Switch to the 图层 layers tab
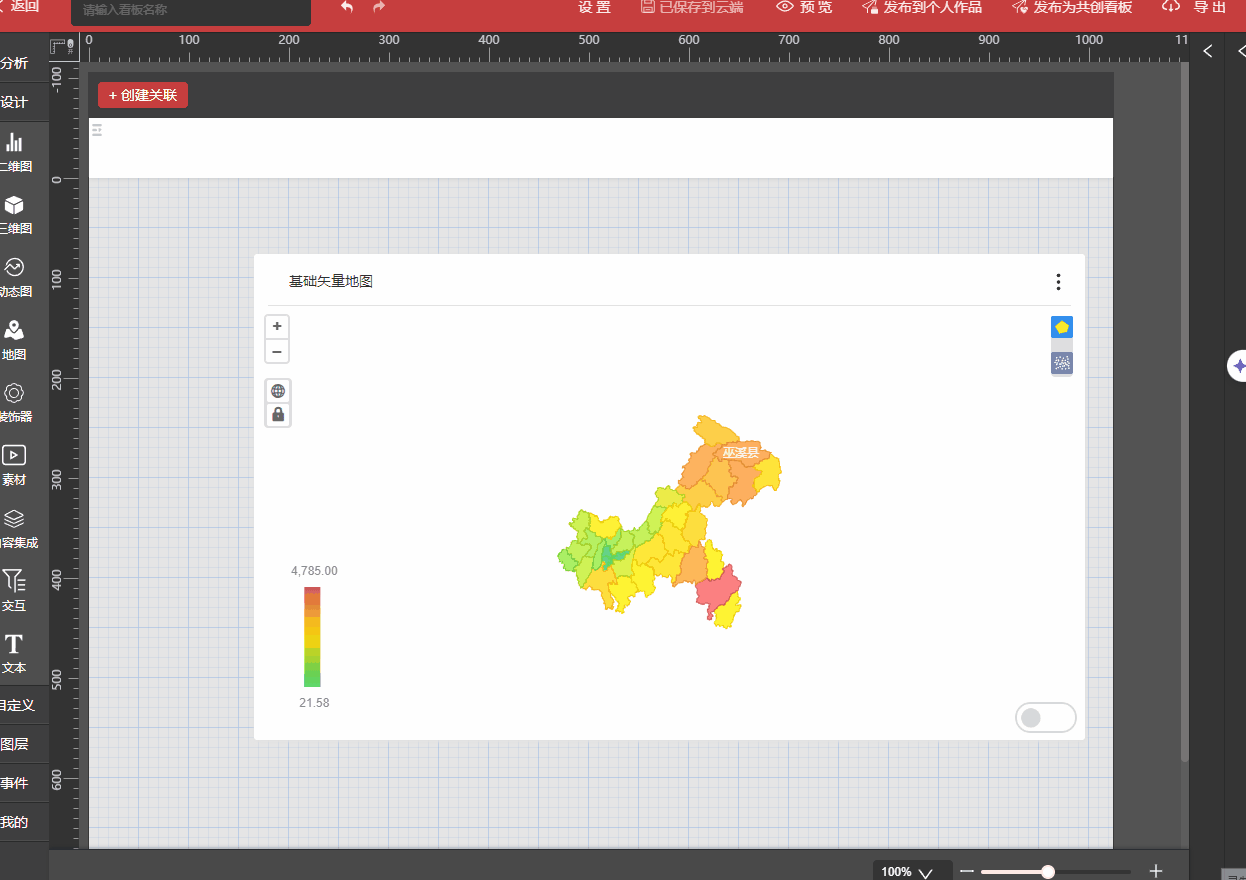Screen dimensions: 1246x880 14,744
